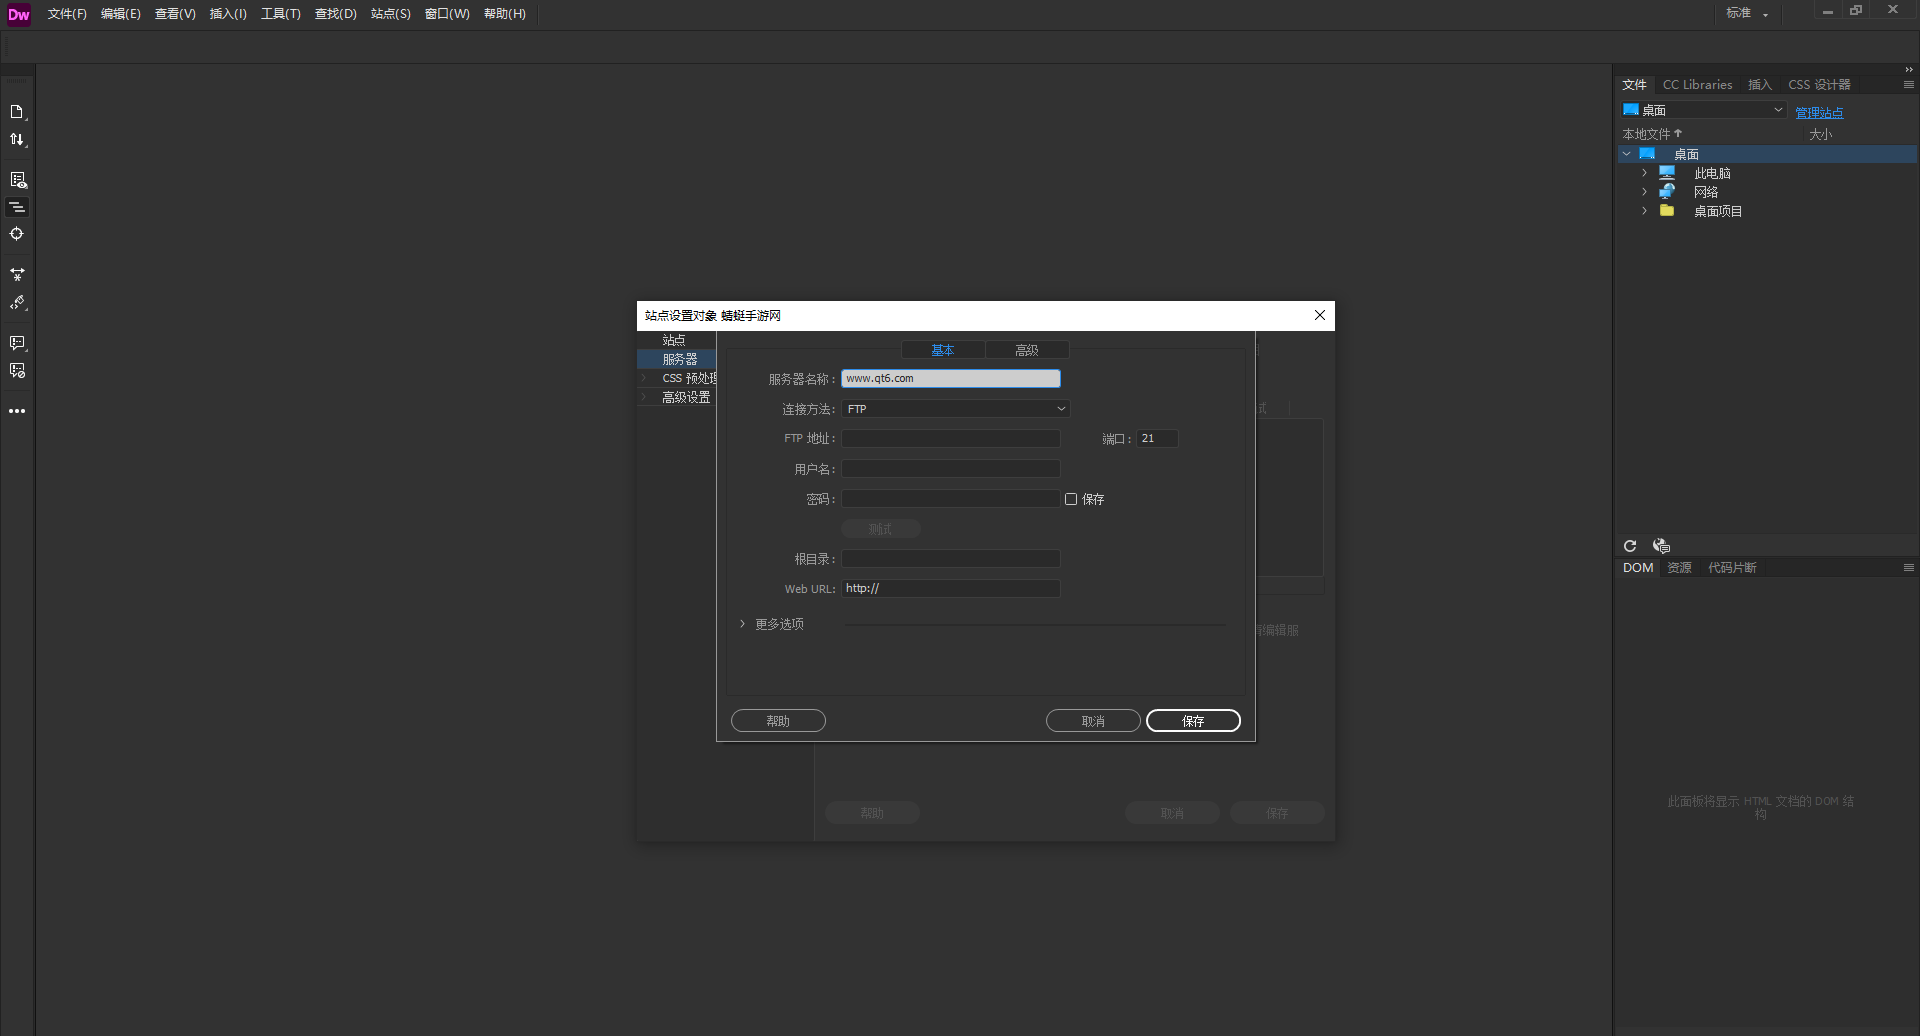The width and height of the screenshot is (1920, 1036).
Task: Click the server connection icon beside refresh
Action: click(1661, 546)
